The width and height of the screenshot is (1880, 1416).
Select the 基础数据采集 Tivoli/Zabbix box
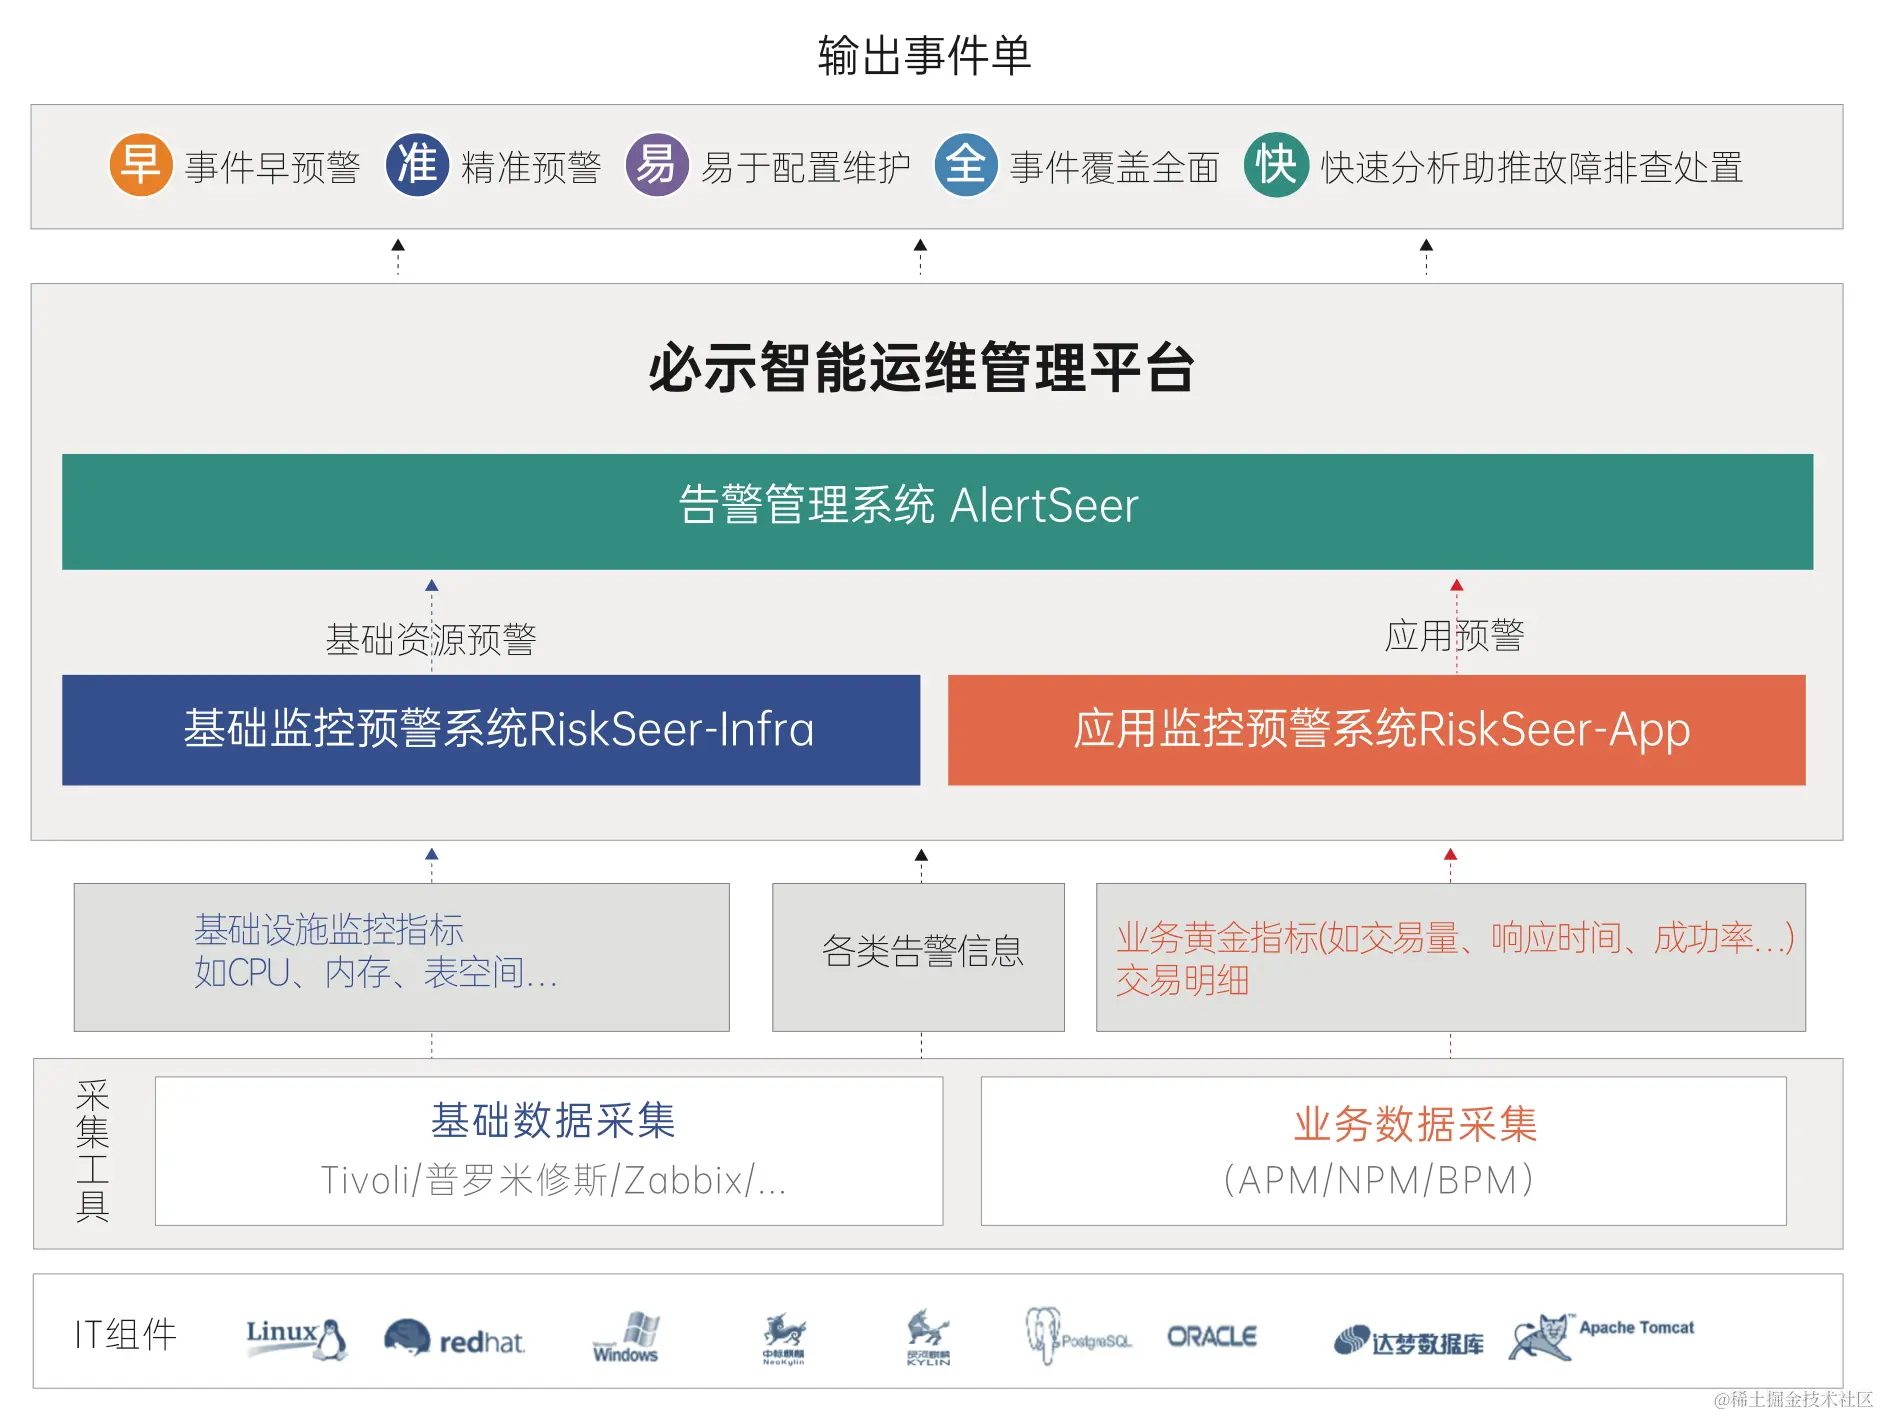tap(550, 1150)
